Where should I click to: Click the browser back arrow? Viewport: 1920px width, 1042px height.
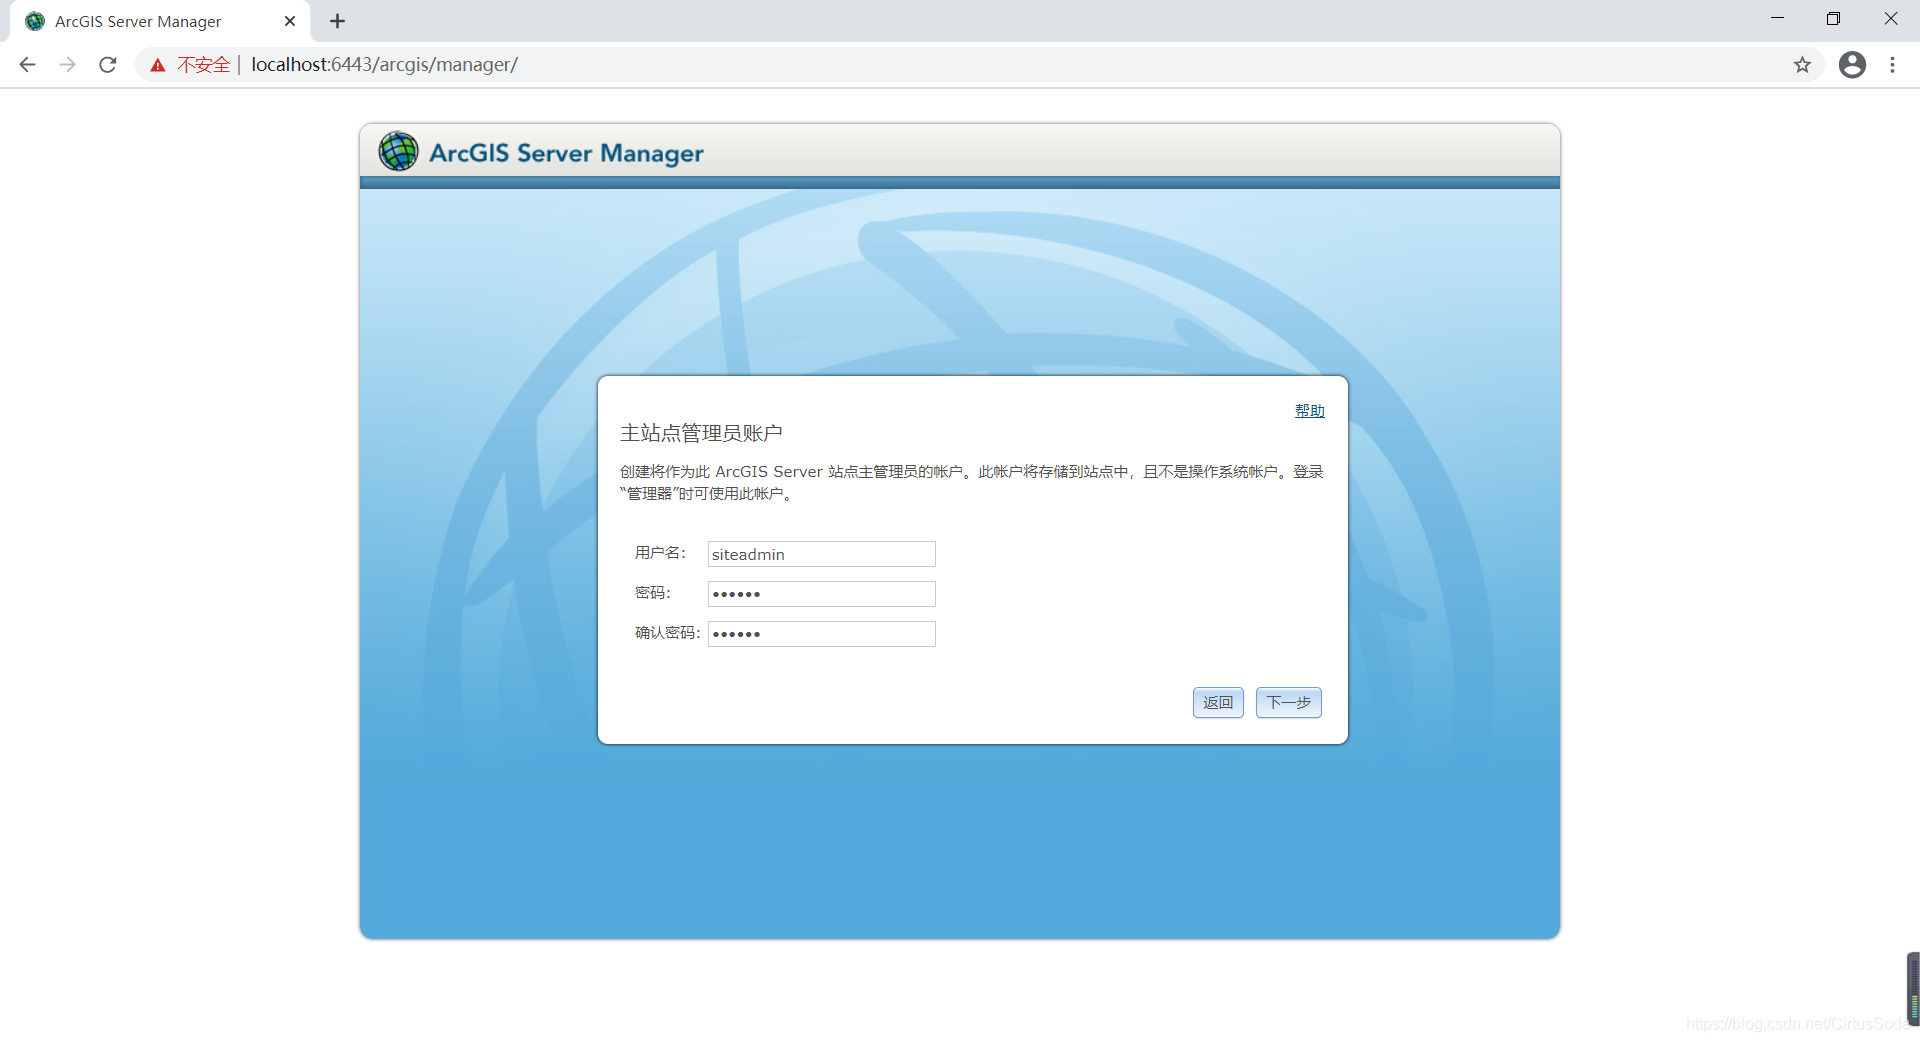click(27, 65)
